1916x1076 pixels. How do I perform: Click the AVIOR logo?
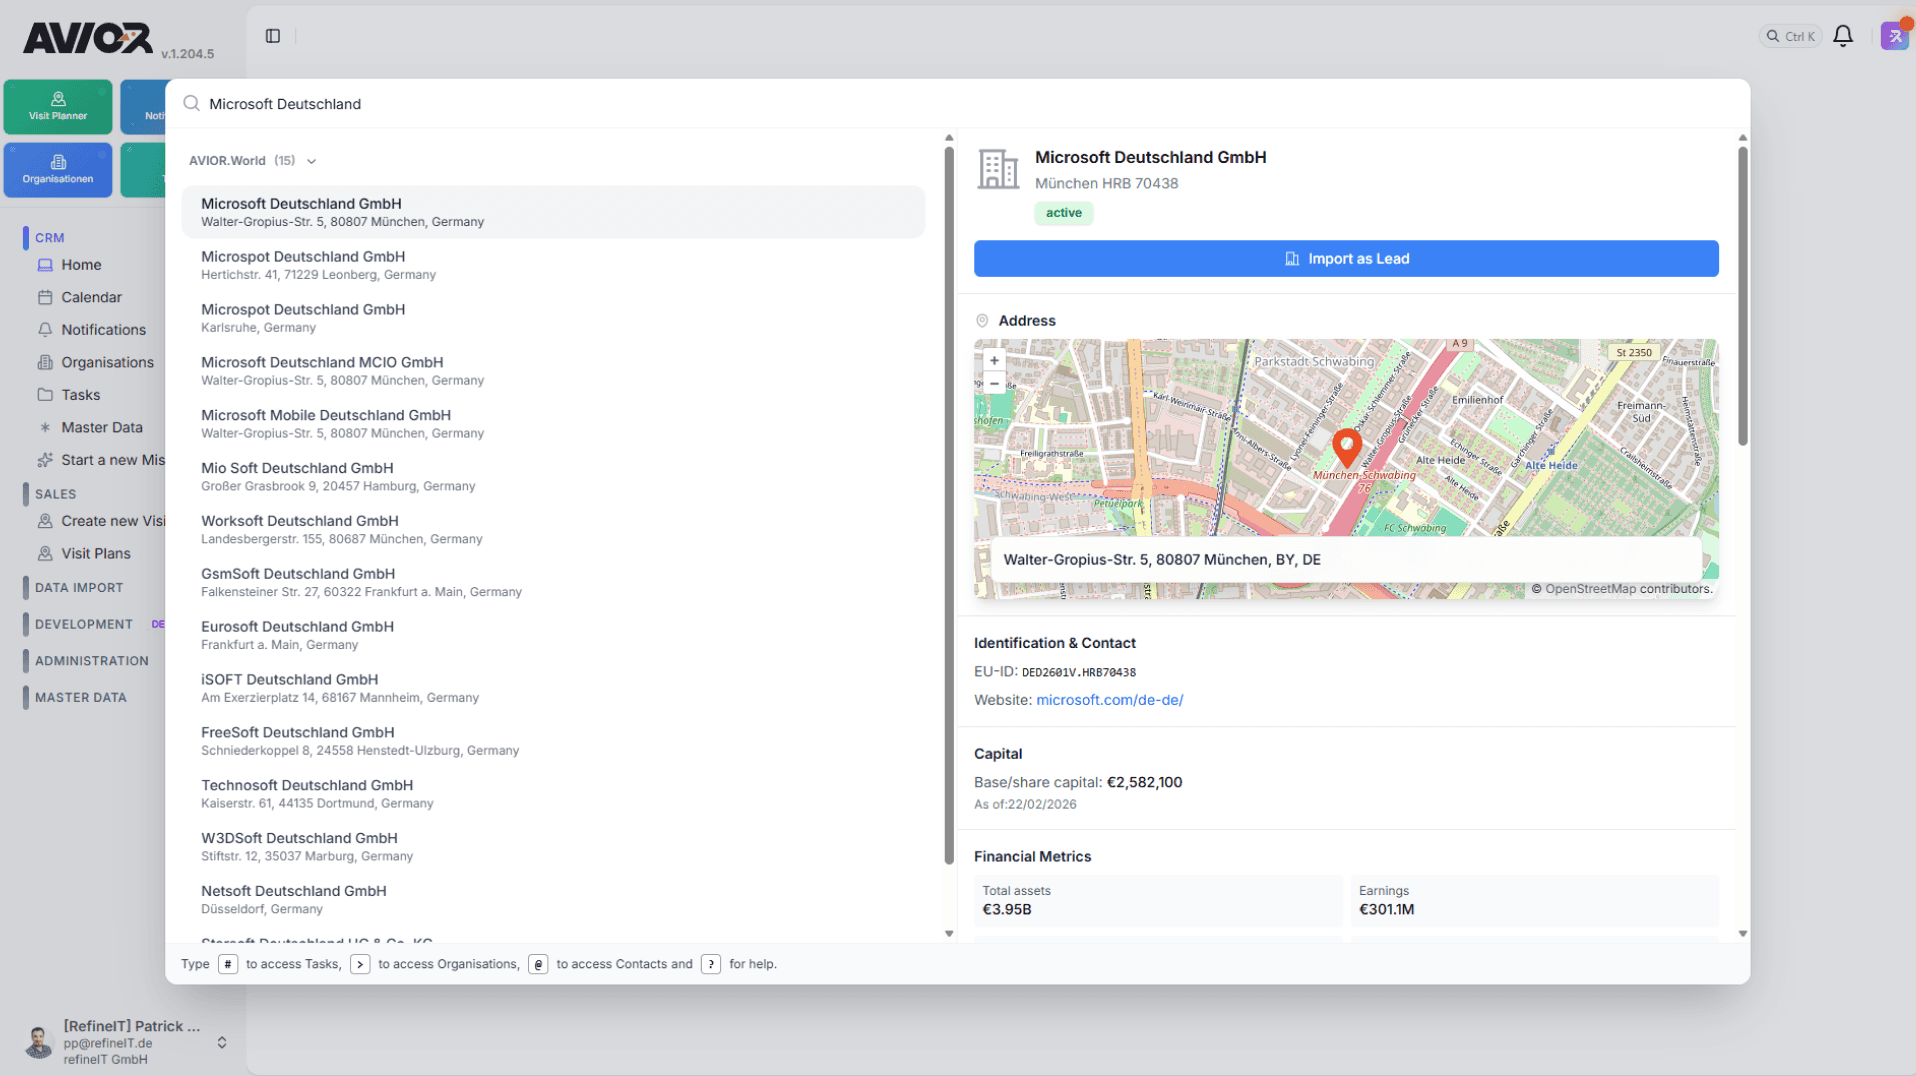point(88,38)
